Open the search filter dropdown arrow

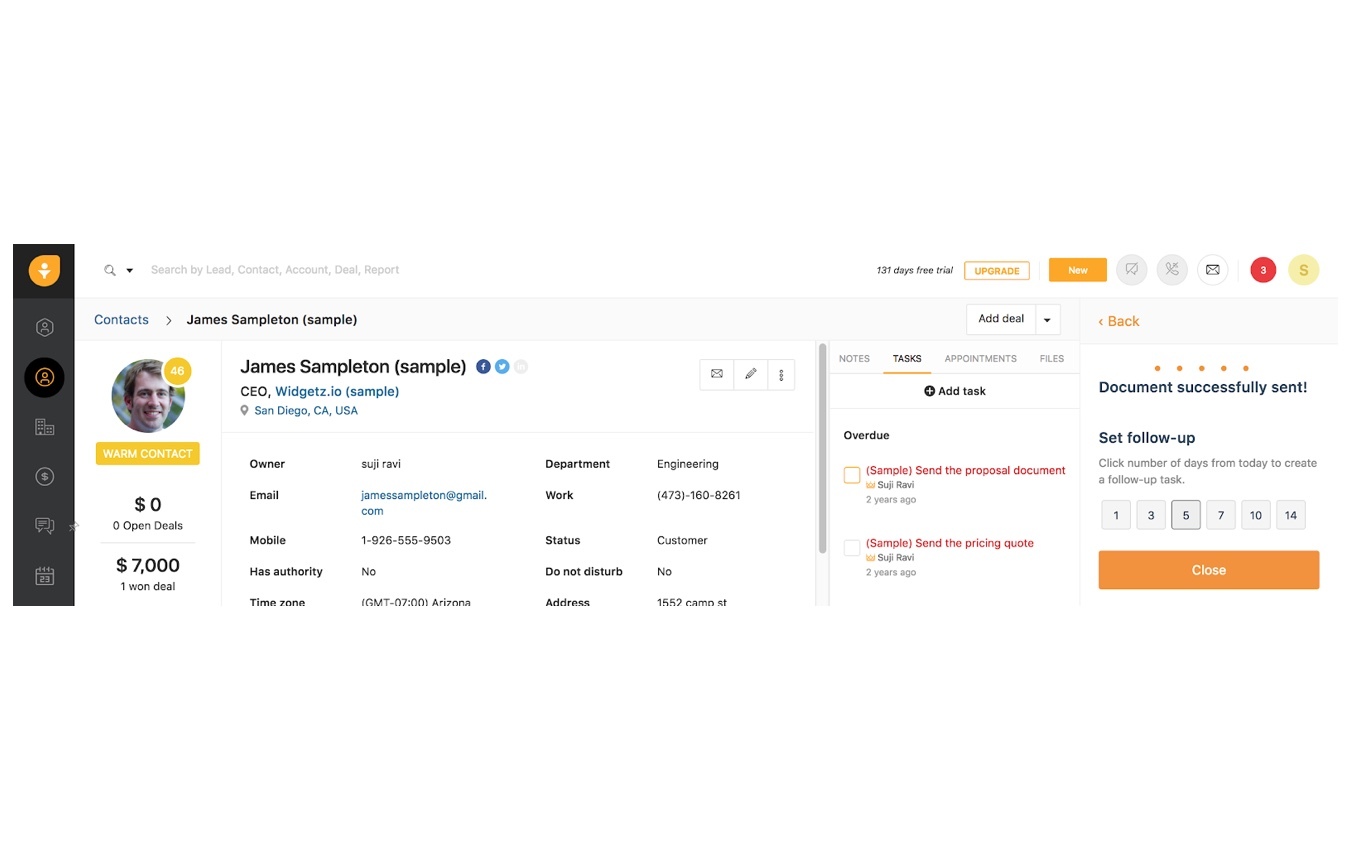tap(130, 271)
